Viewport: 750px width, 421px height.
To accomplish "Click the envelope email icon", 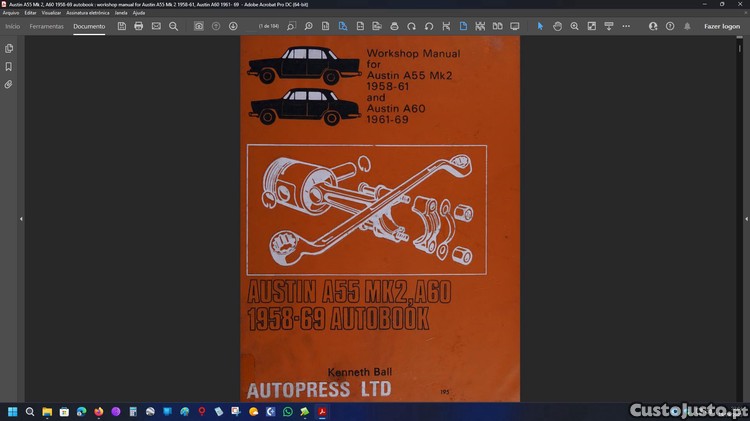I will [156, 26].
